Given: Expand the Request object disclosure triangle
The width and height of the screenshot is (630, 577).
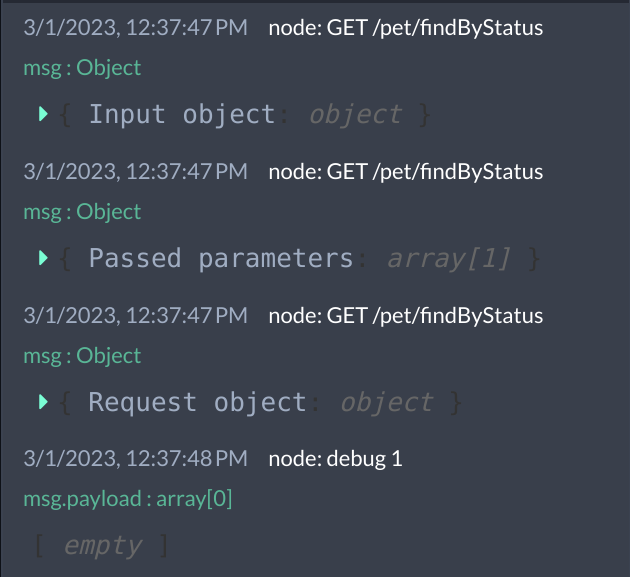Looking at the screenshot, I should point(43,403).
